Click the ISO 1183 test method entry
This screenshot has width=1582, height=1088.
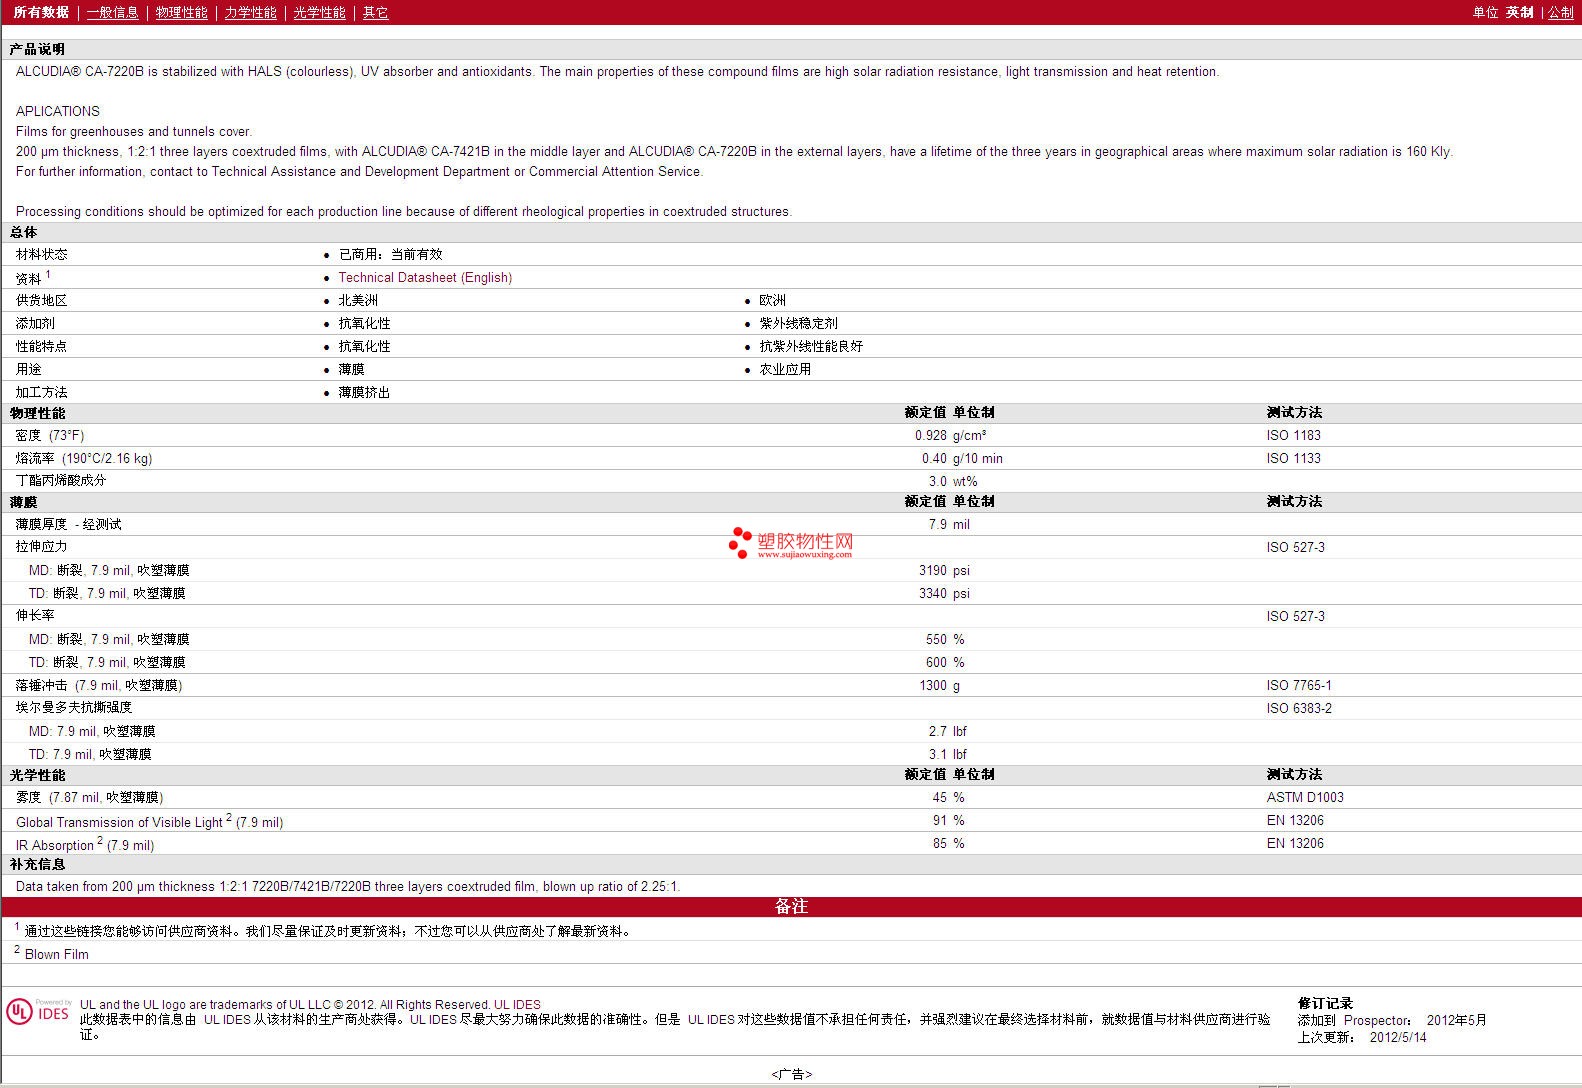tap(1293, 435)
